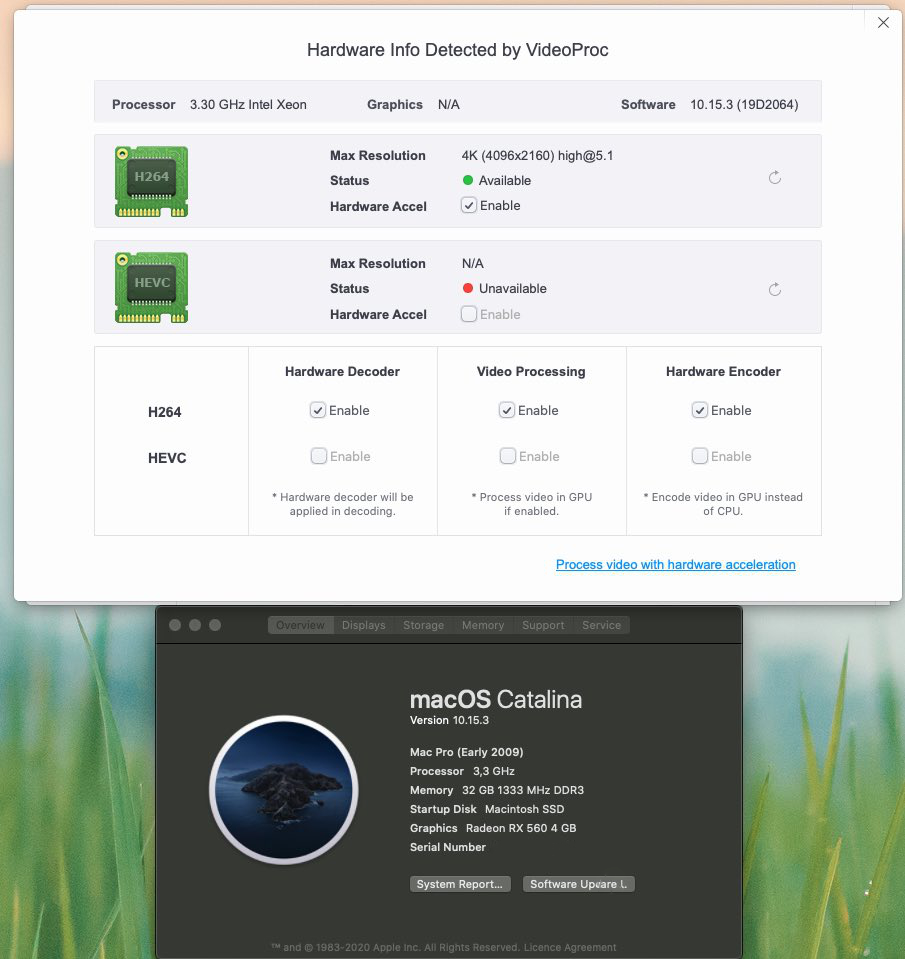Viewport: 905px width, 959px height.
Task: Disable H264 Hardware Accel checkbox in top panel
Action: (468, 206)
